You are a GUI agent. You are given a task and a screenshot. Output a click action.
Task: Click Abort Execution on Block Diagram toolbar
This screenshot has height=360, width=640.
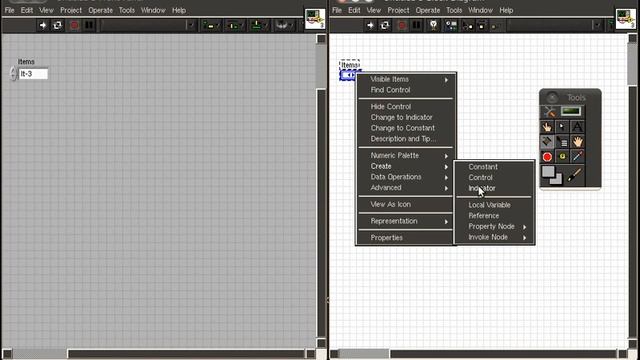(402, 25)
